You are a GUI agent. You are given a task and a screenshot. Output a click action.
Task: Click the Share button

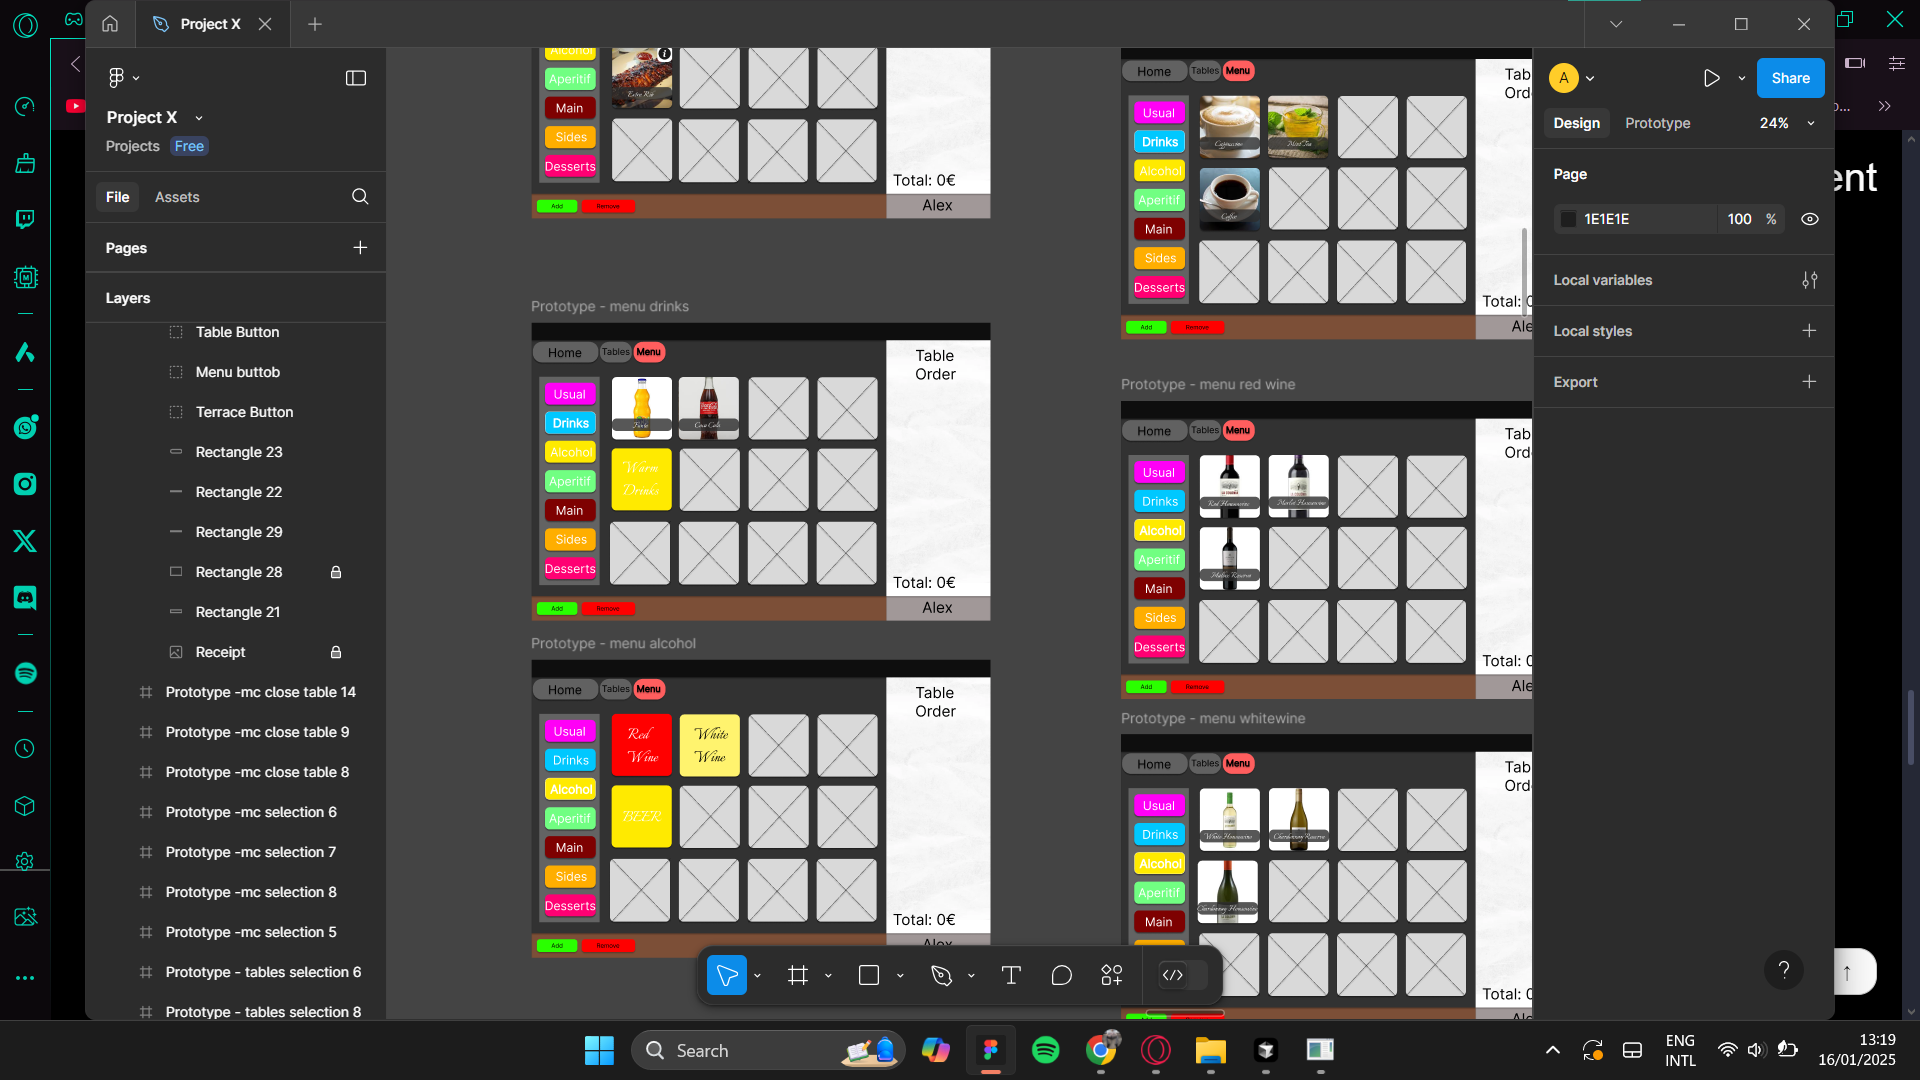click(1790, 78)
